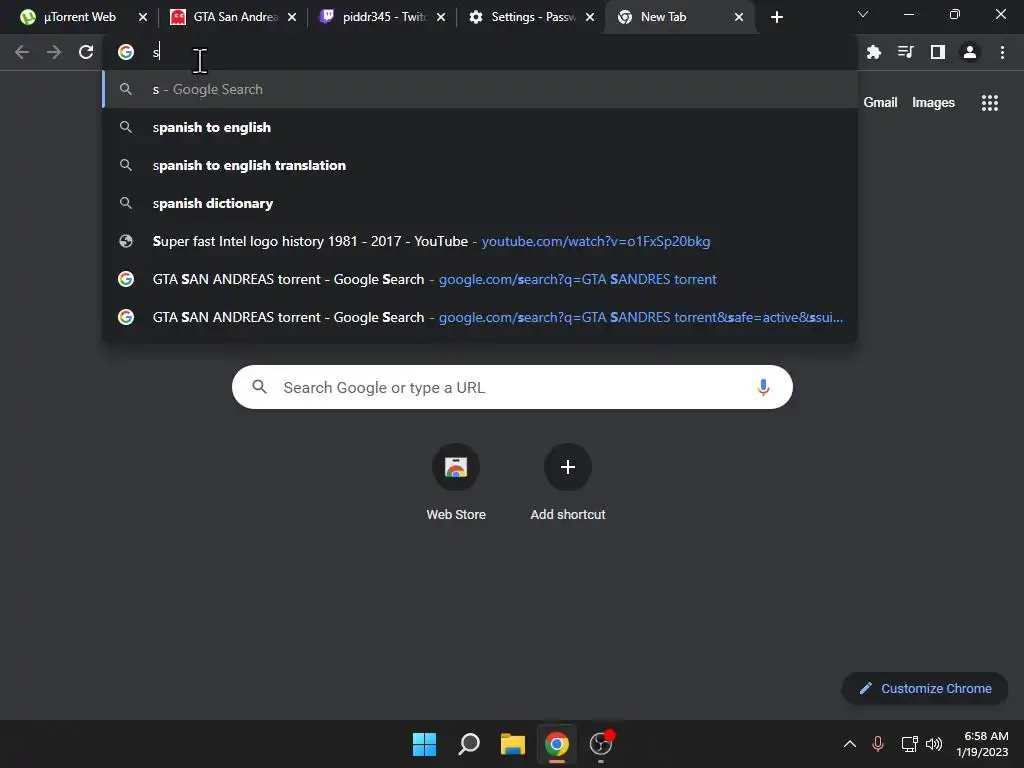Open Windows taskbar search
This screenshot has height=768, width=1024.
point(469,744)
